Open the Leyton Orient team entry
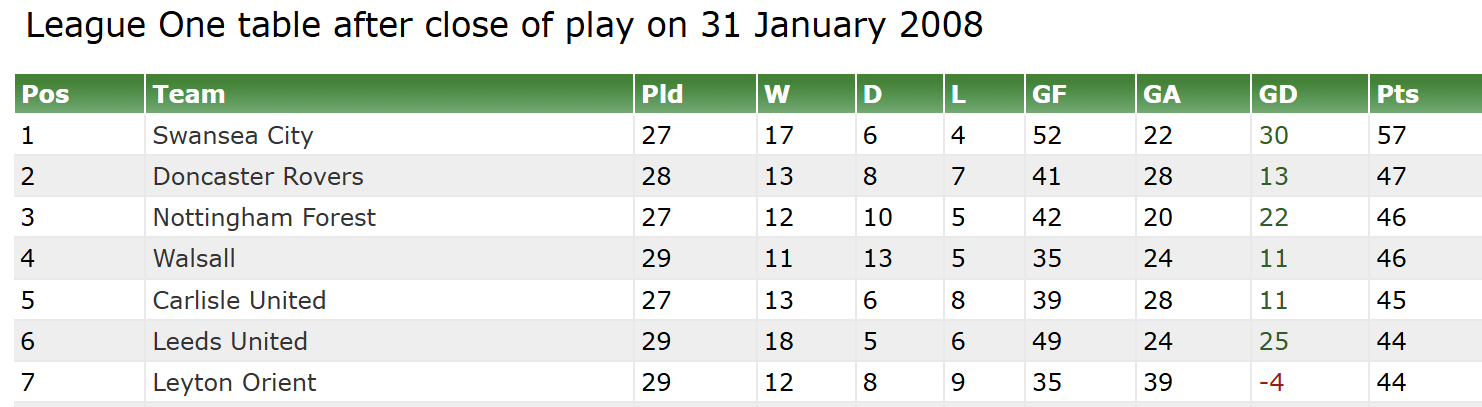The image size is (1482, 407). (x=234, y=382)
